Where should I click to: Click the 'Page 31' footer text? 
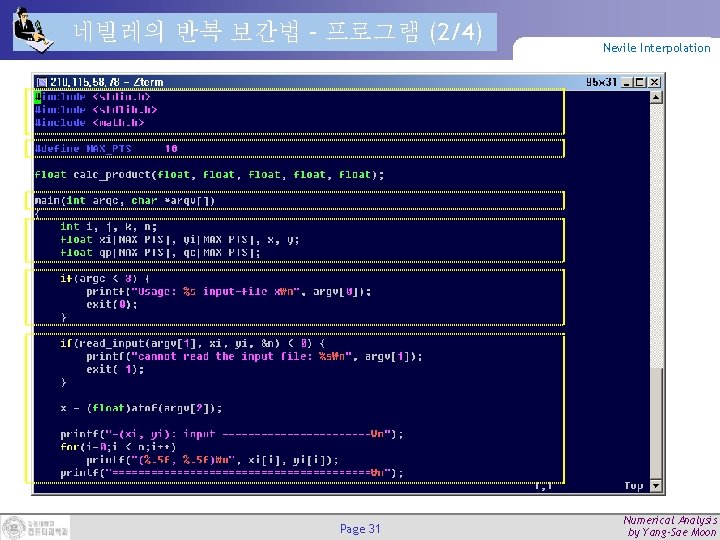tap(360, 529)
